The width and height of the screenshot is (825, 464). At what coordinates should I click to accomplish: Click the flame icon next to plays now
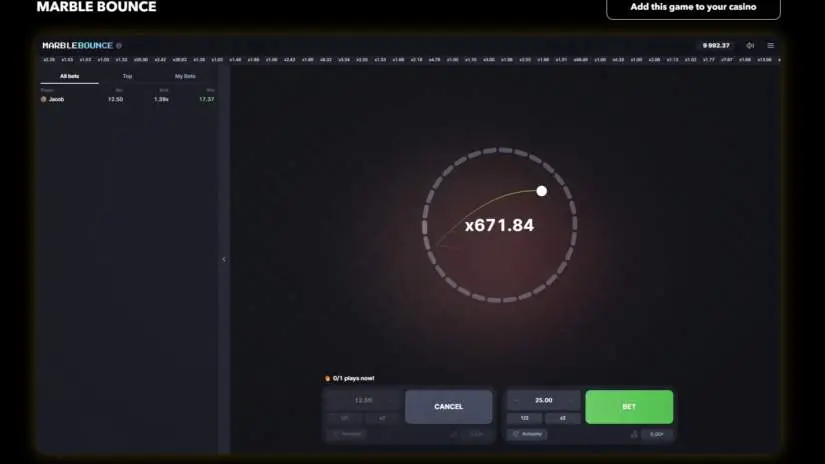coord(327,378)
